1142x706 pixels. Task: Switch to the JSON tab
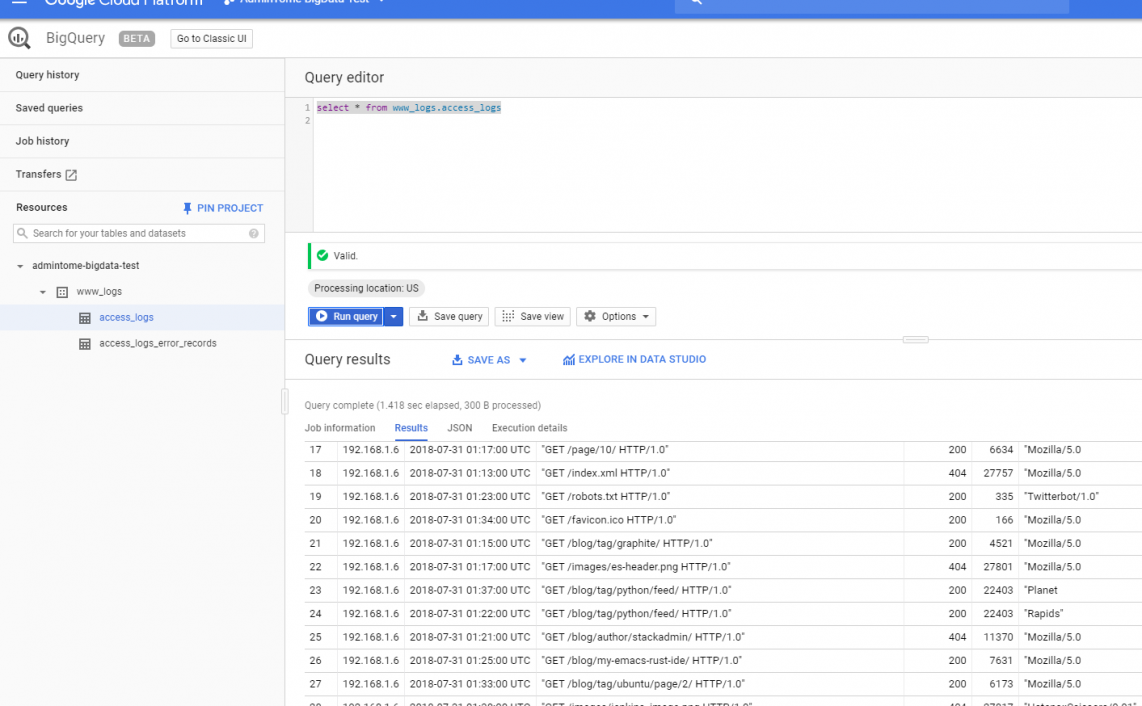(x=459, y=427)
